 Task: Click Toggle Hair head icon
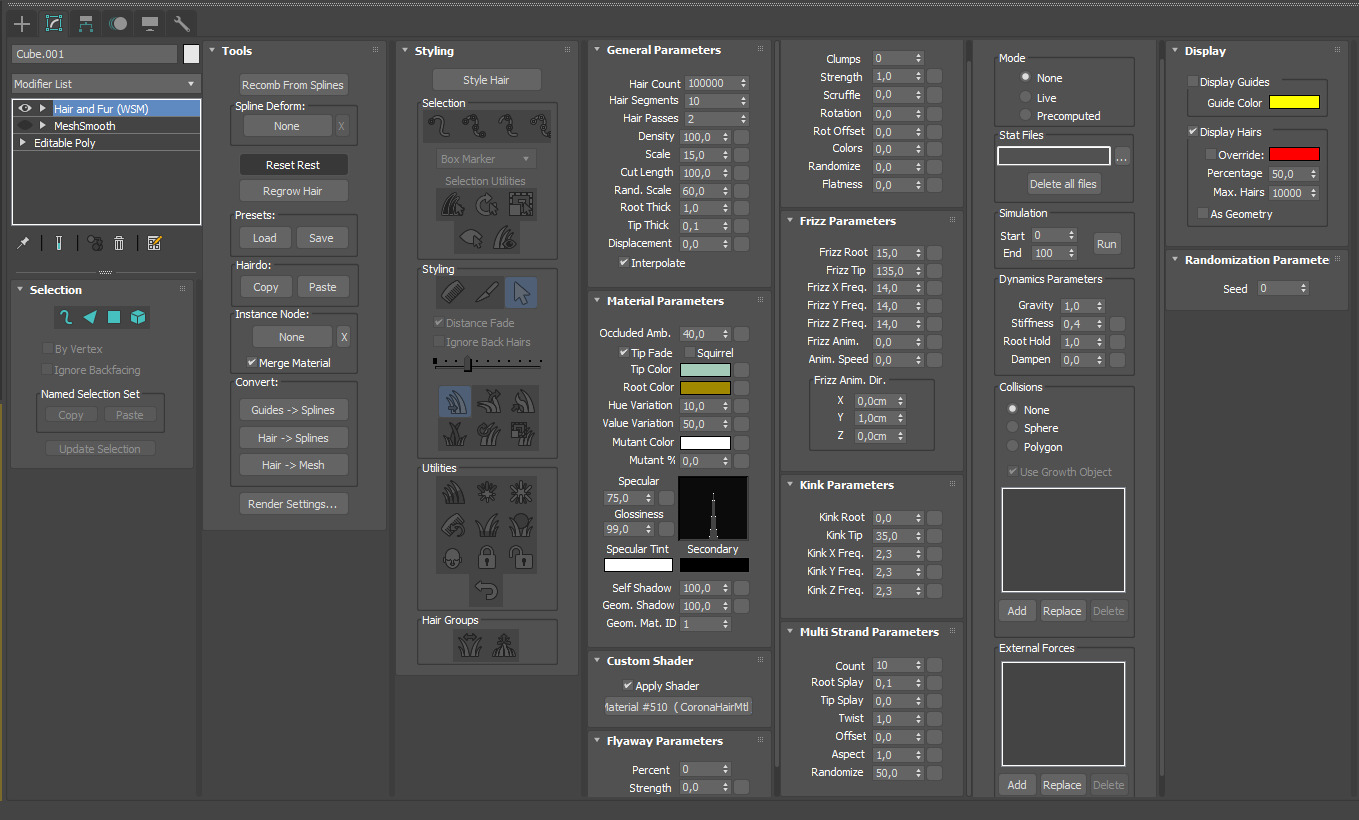coord(454,556)
